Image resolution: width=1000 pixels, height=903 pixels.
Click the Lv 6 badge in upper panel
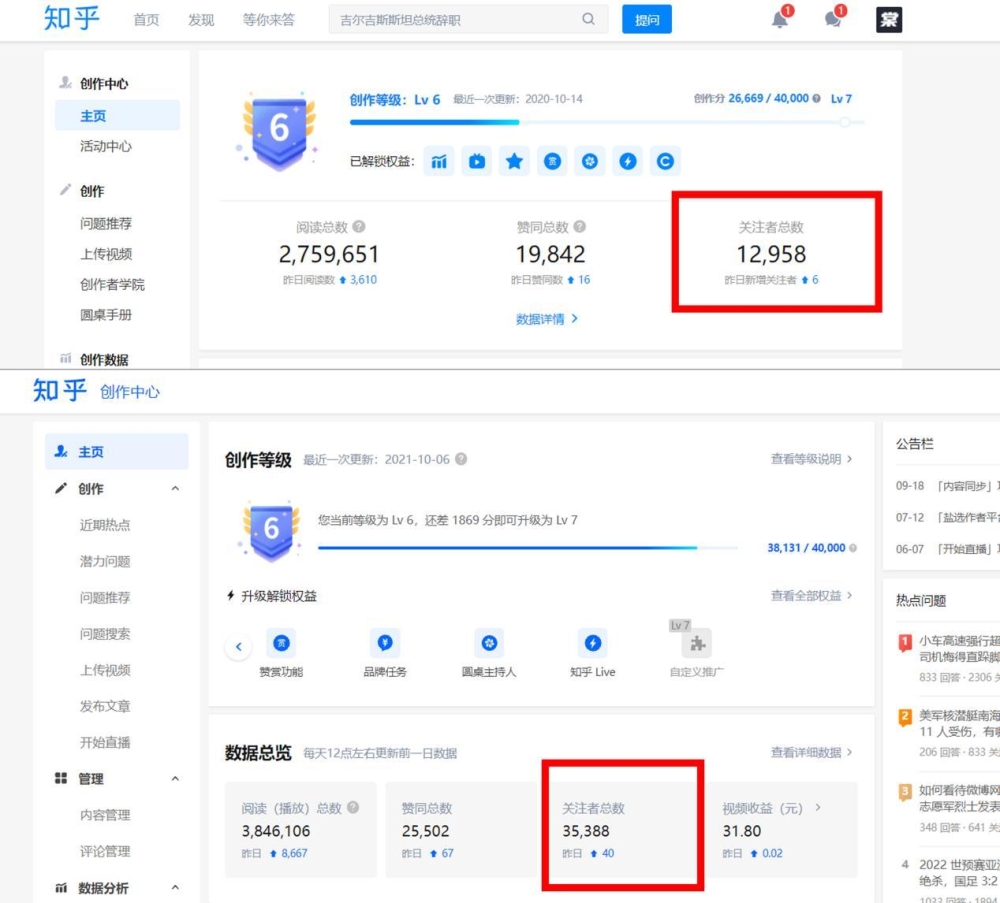point(279,131)
